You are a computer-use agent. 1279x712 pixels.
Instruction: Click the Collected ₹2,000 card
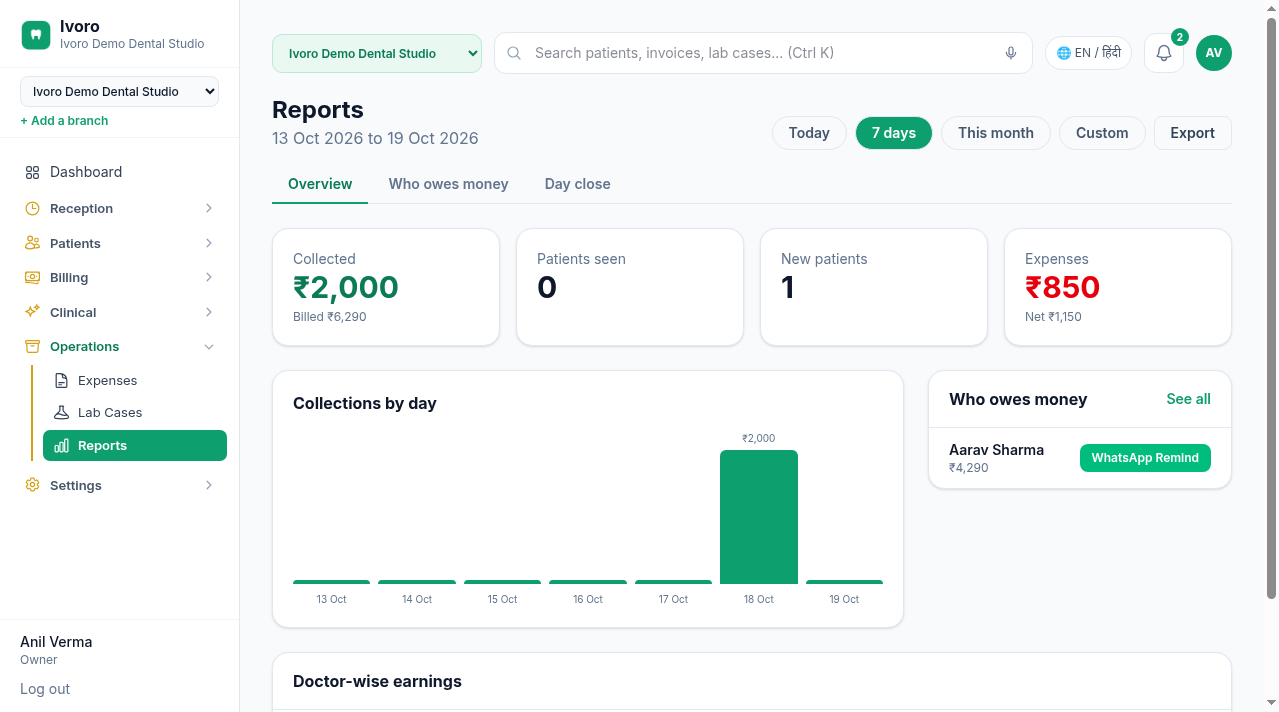386,288
